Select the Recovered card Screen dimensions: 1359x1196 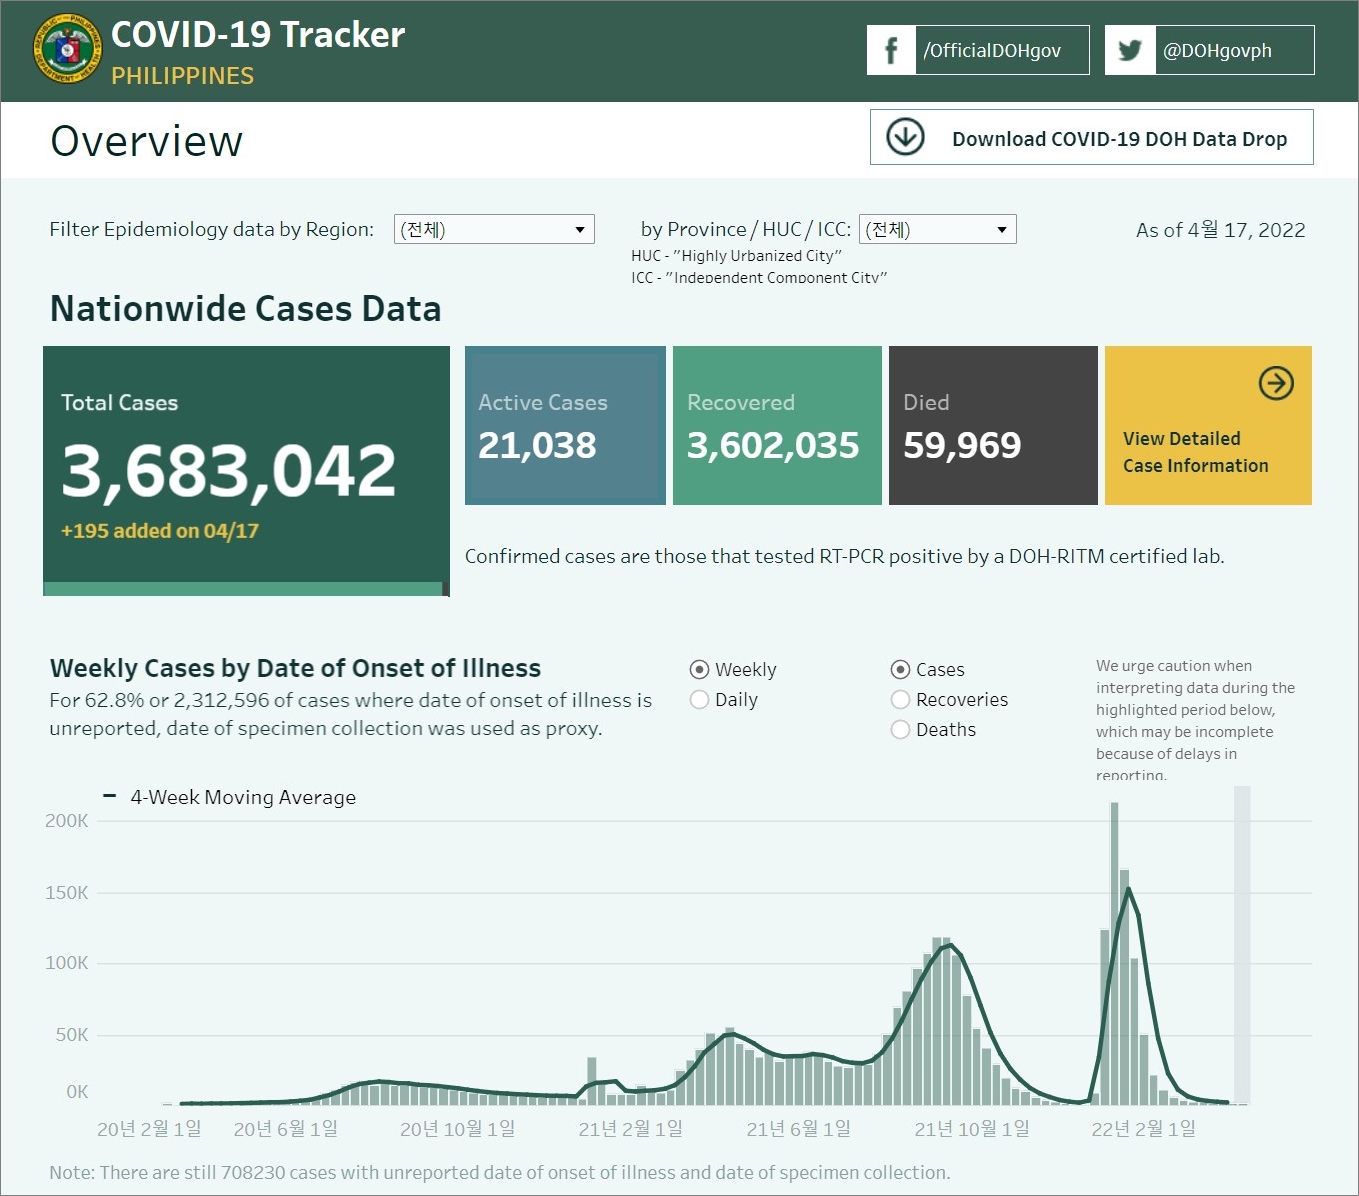777,426
